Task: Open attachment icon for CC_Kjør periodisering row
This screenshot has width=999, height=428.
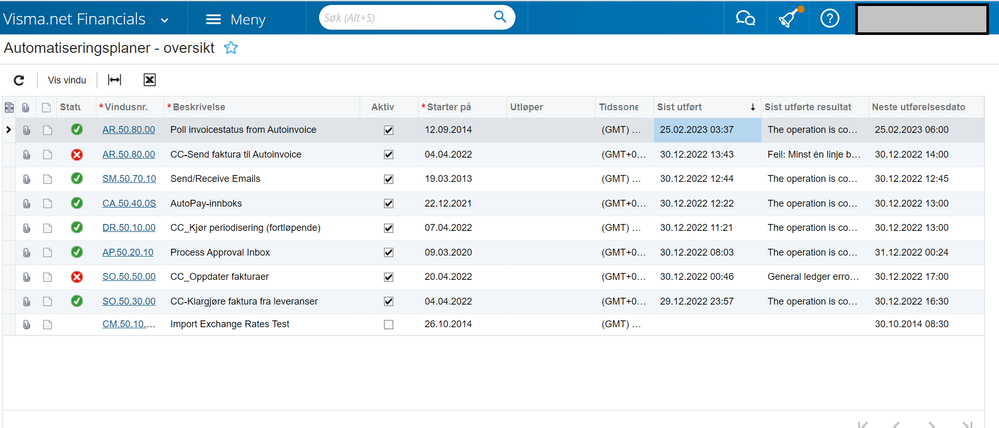Action: (26, 228)
